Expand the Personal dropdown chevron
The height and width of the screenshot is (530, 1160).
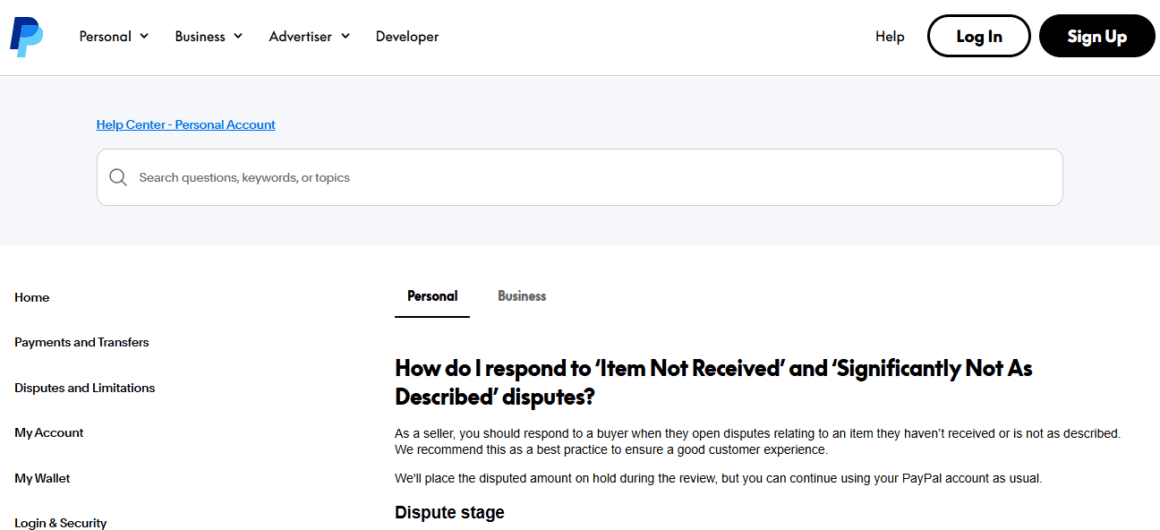click(144, 36)
